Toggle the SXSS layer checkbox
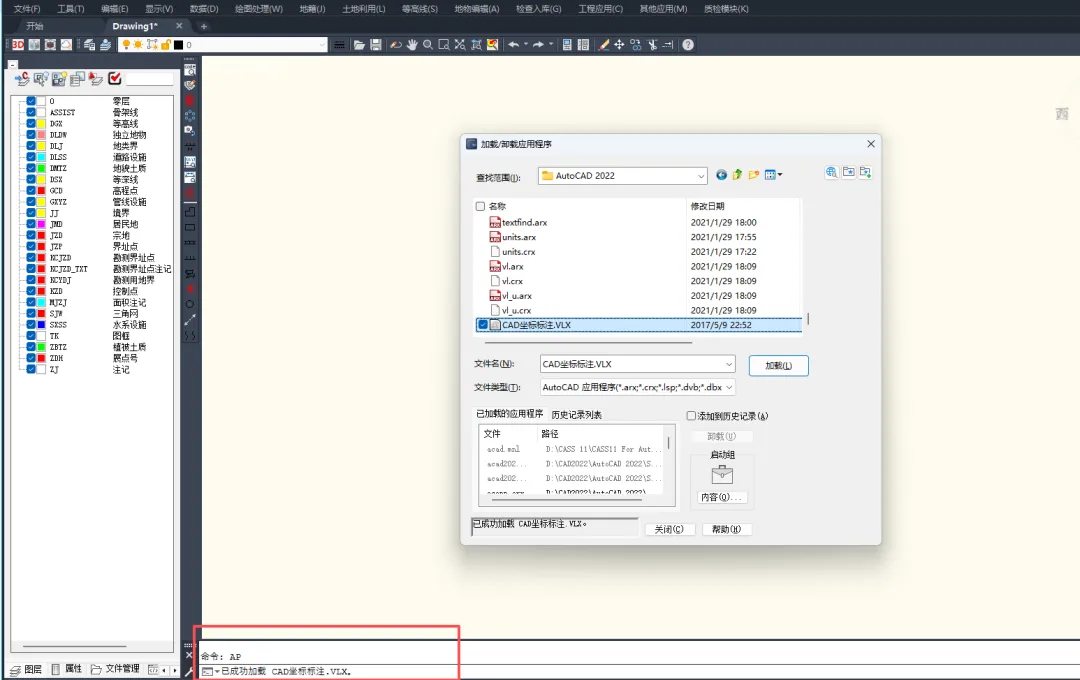 click(x=31, y=324)
